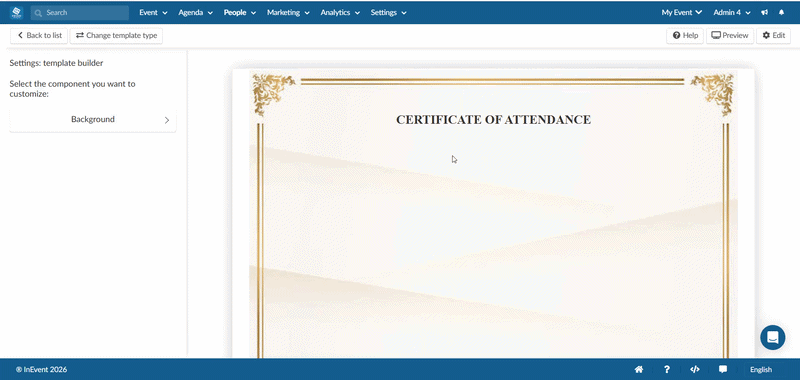The height and width of the screenshot is (380, 800).
Task: Click the InEvent 2026 copyright text
Action: click(x=41, y=370)
